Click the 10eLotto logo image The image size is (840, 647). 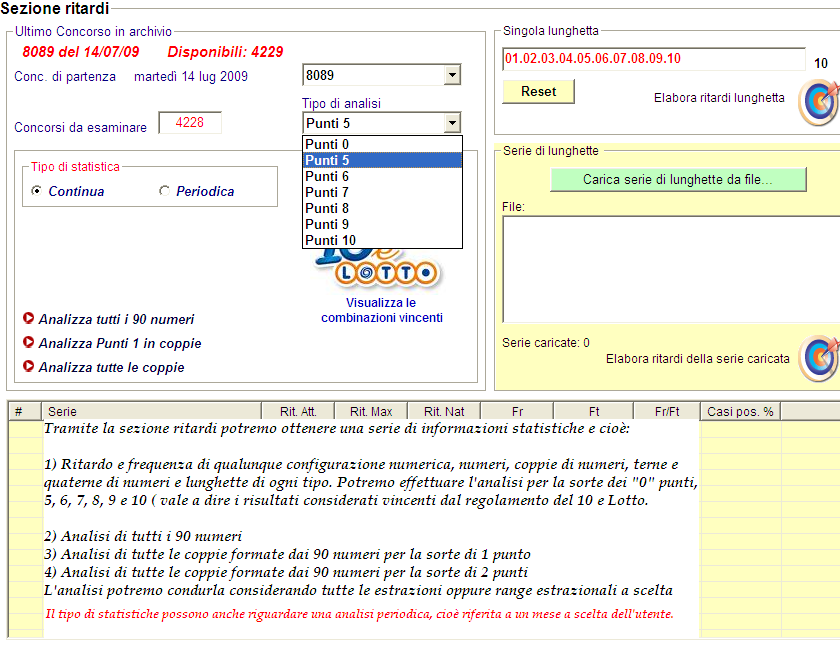379,269
